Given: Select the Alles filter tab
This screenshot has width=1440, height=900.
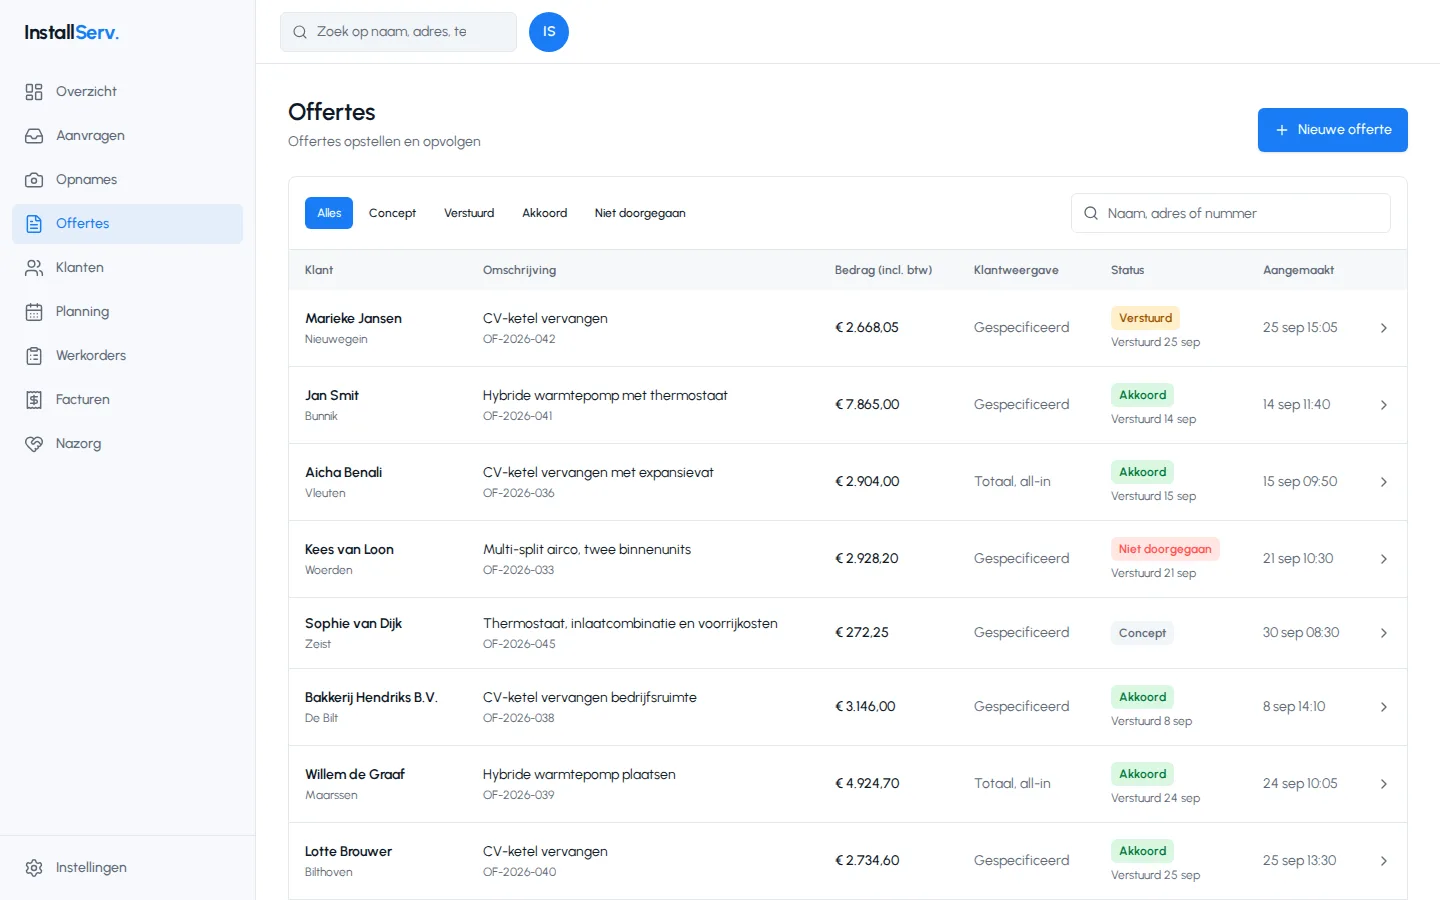Looking at the screenshot, I should click(x=329, y=213).
